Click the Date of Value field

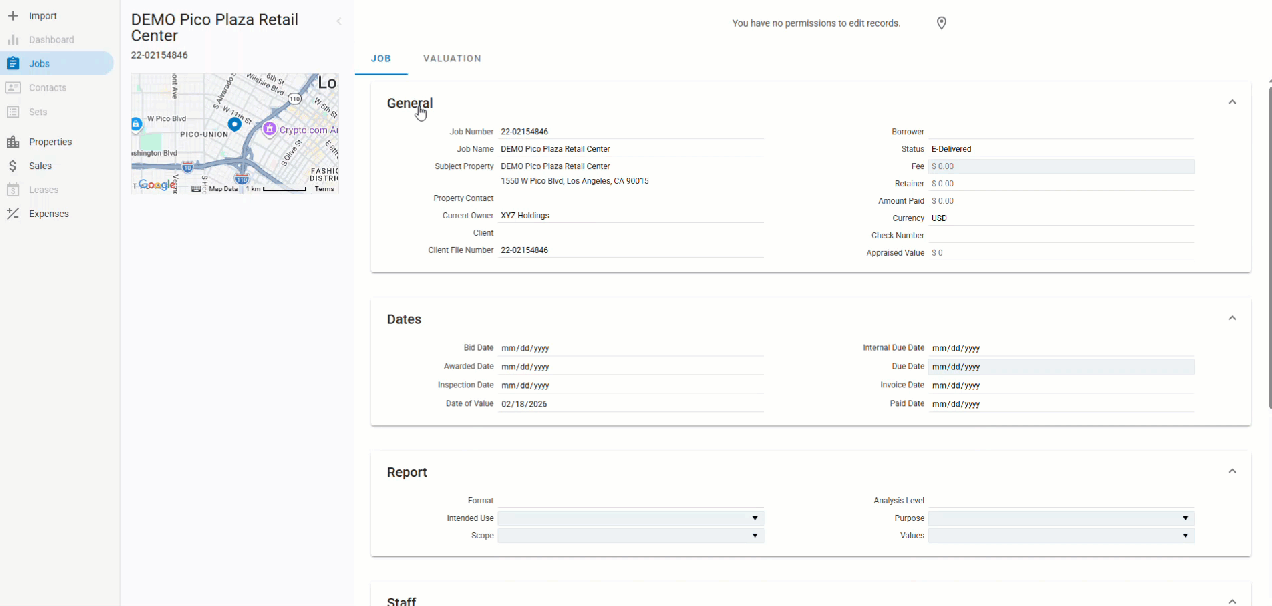coord(630,404)
